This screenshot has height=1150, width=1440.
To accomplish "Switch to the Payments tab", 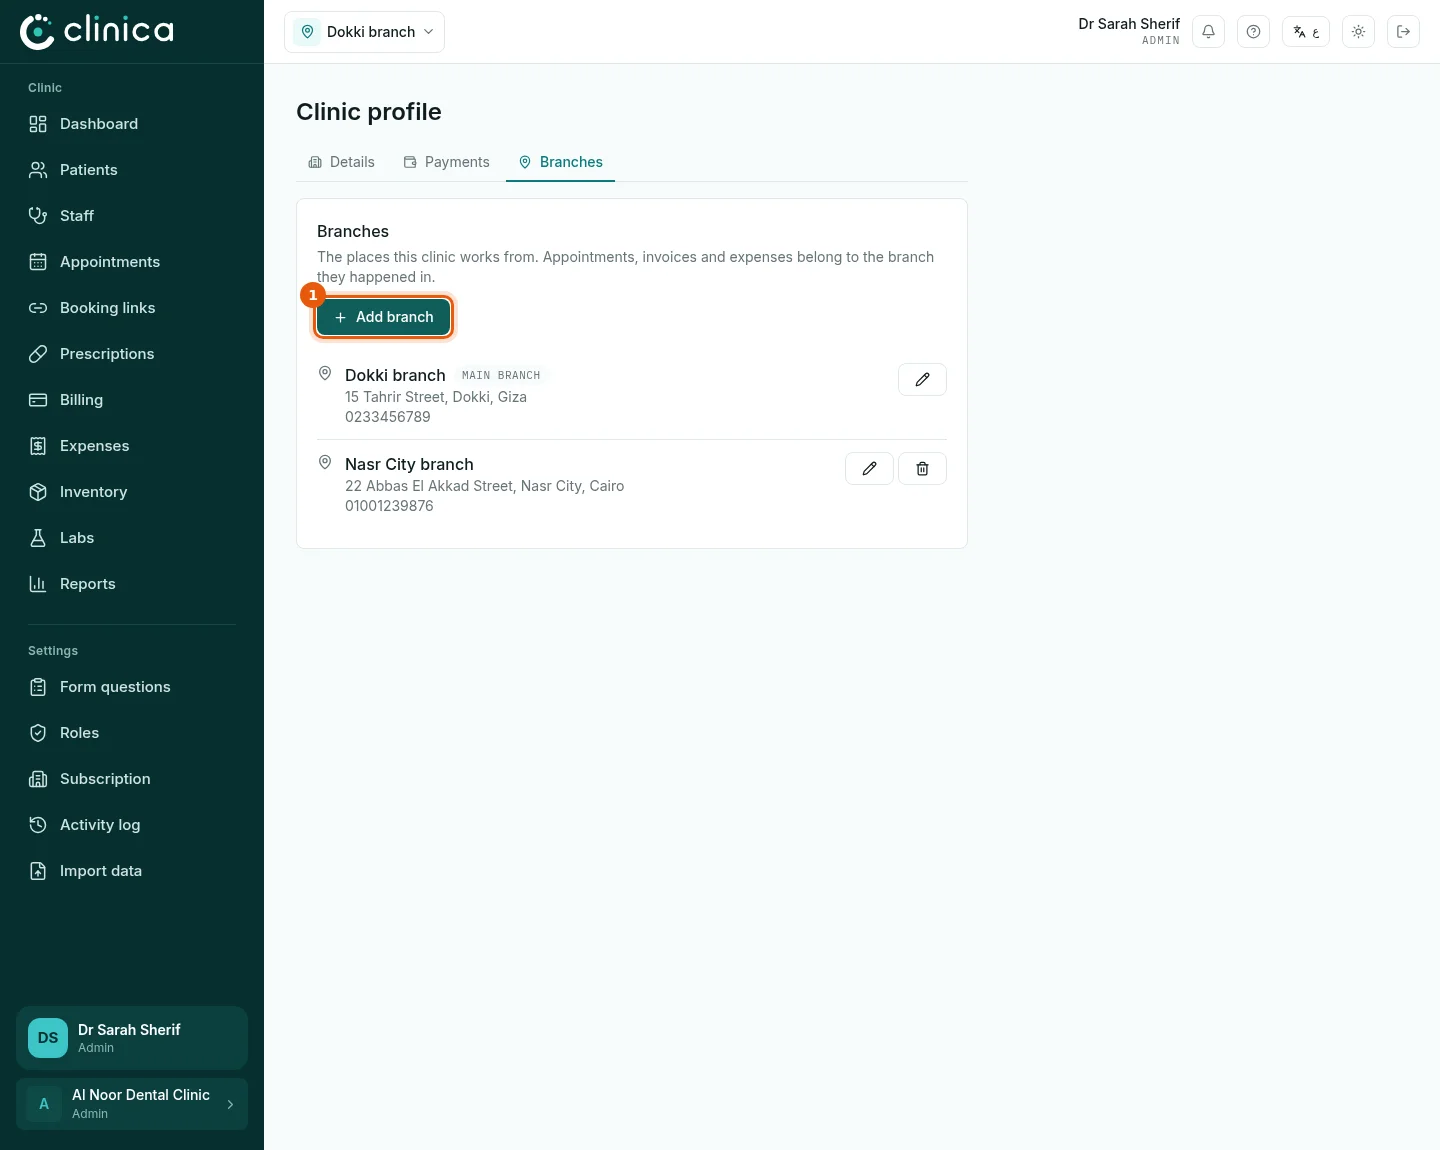I will click(x=447, y=162).
